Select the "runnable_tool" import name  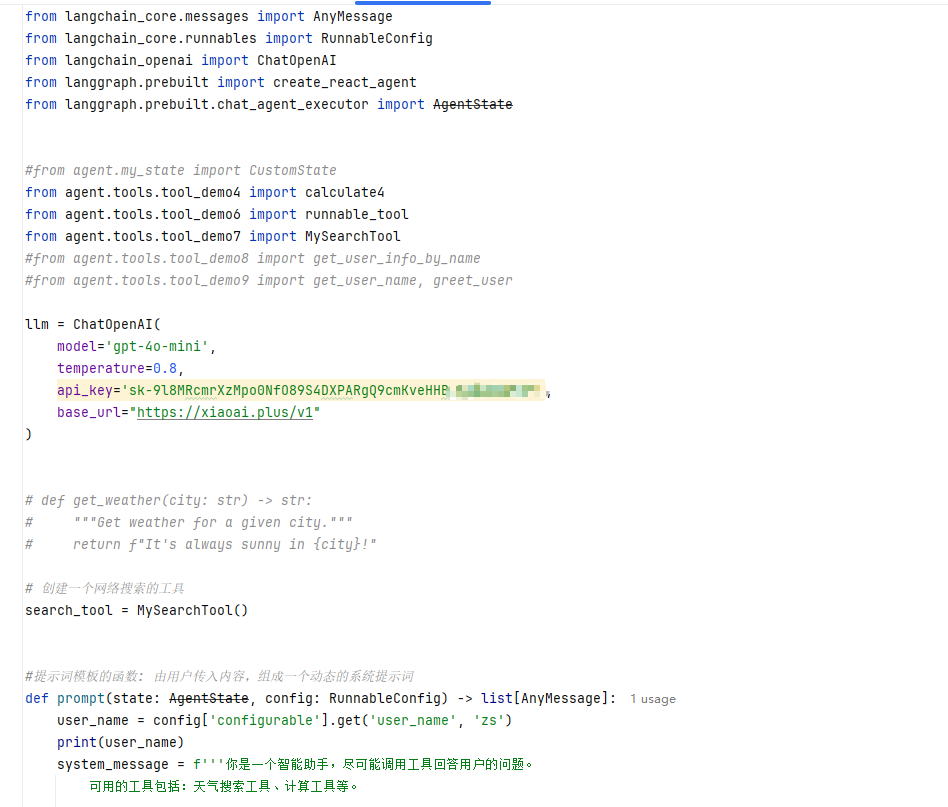tap(357, 215)
